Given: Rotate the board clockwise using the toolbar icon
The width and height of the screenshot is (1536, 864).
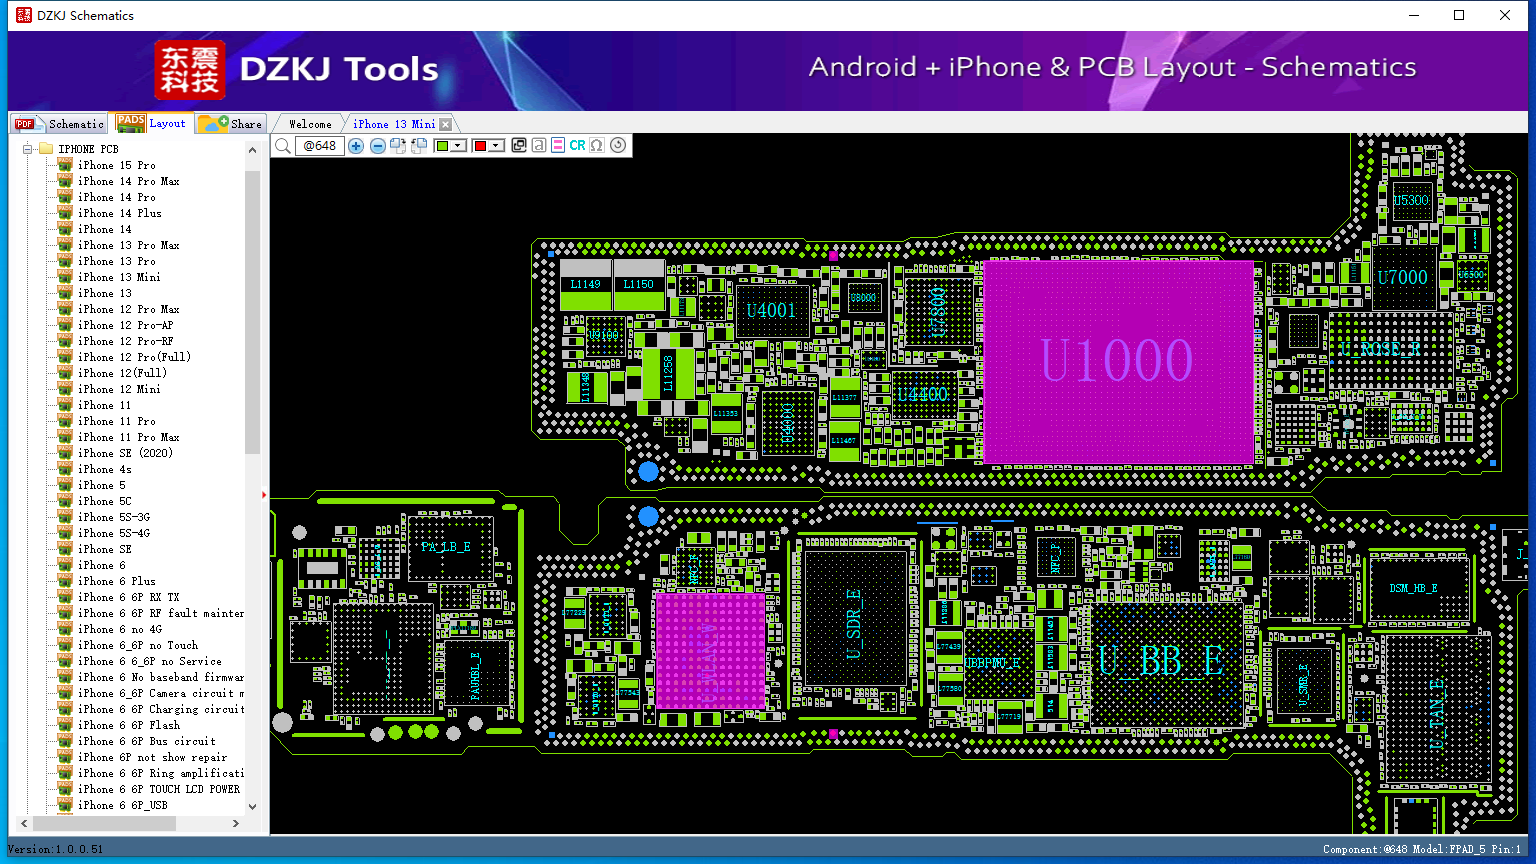Looking at the screenshot, I should (x=398, y=146).
